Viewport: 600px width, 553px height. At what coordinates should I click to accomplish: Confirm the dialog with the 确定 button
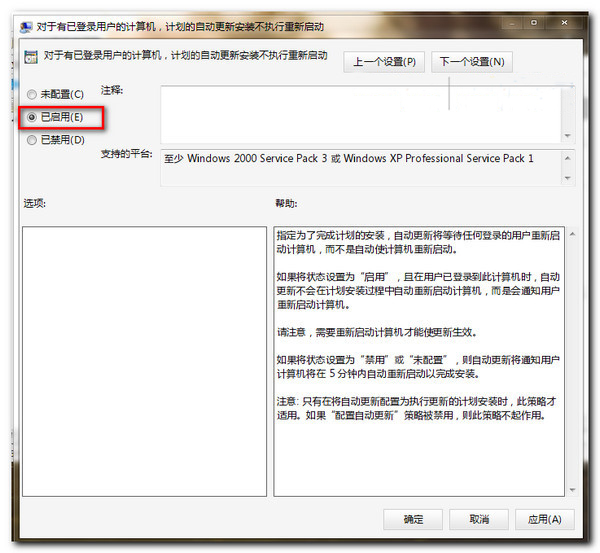tap(414, 519)
